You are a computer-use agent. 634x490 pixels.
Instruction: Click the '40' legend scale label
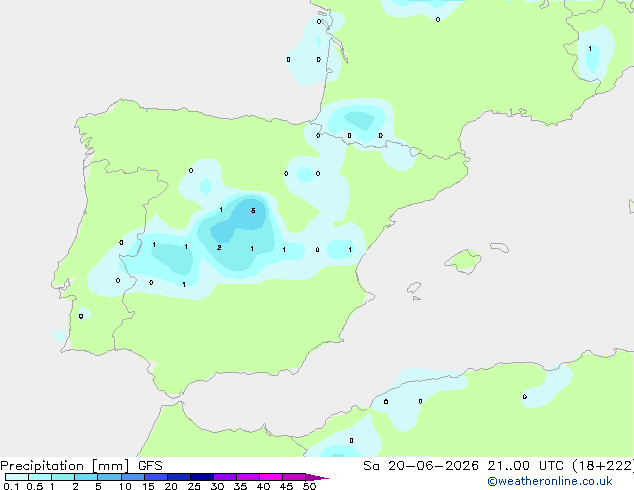[263, 486]
